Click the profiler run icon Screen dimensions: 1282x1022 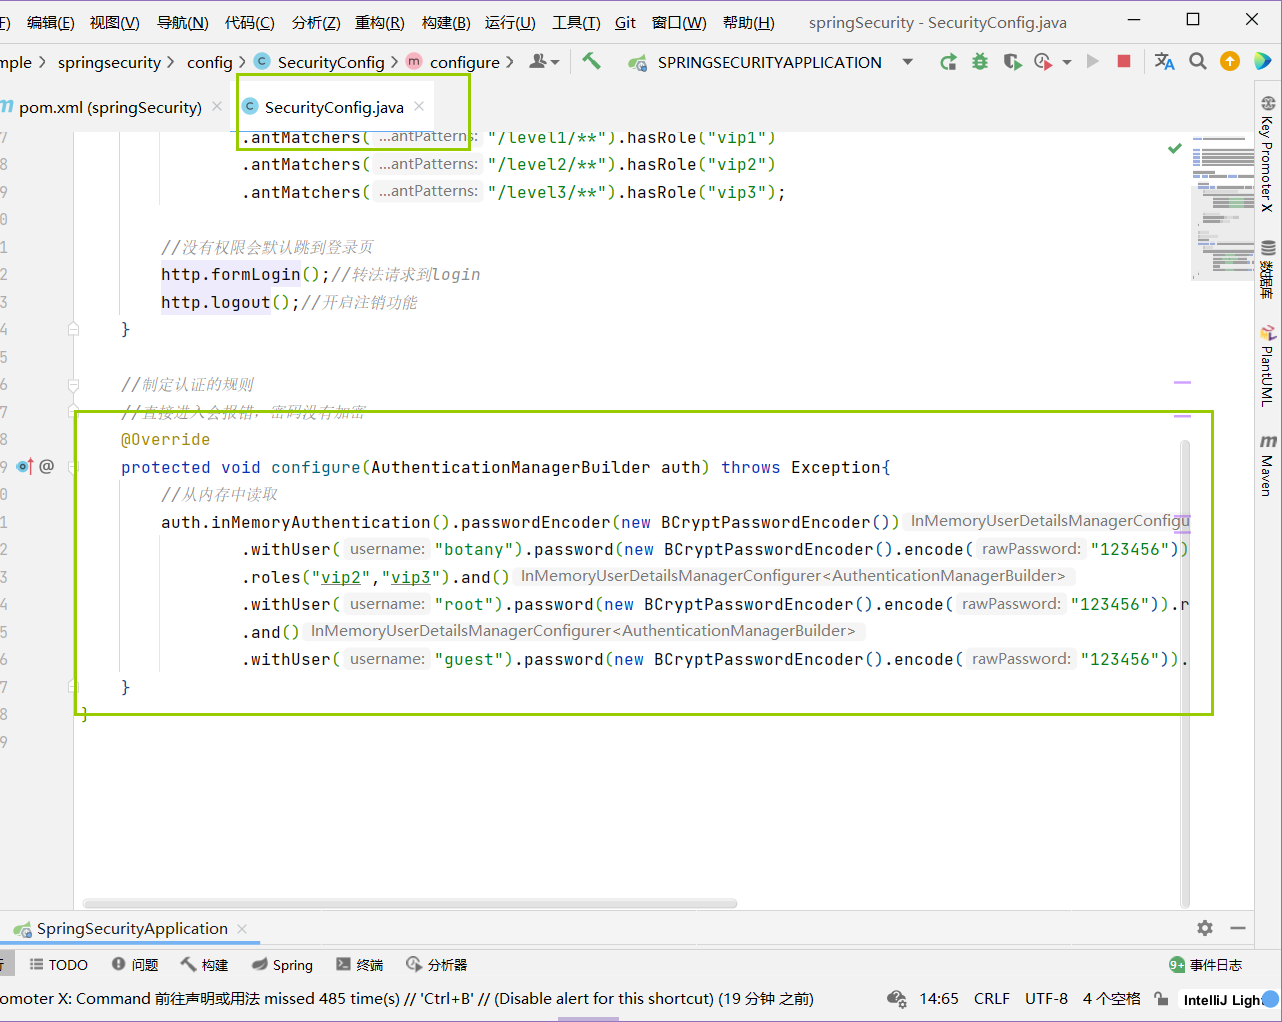pos(1043,62)
